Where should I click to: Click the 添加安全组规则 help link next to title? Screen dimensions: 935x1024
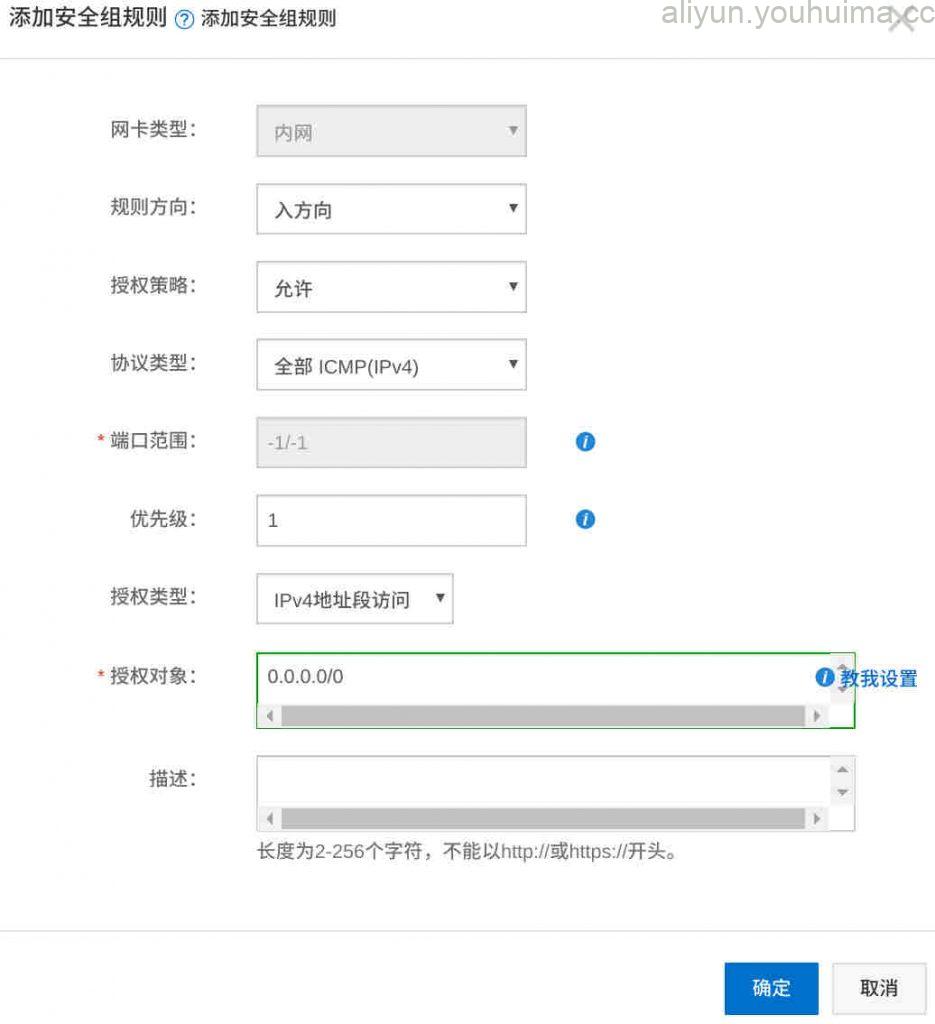pyautogui.click(x=268, y=18)
